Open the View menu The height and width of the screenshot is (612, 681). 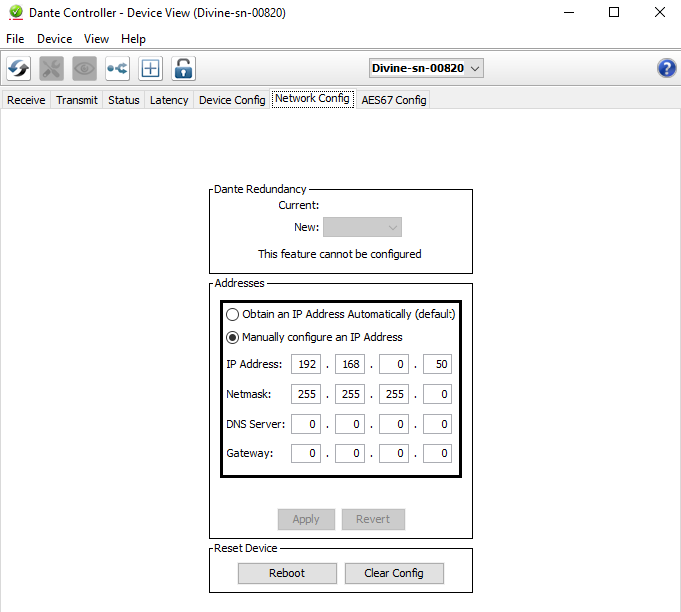(x=96, y=39)
